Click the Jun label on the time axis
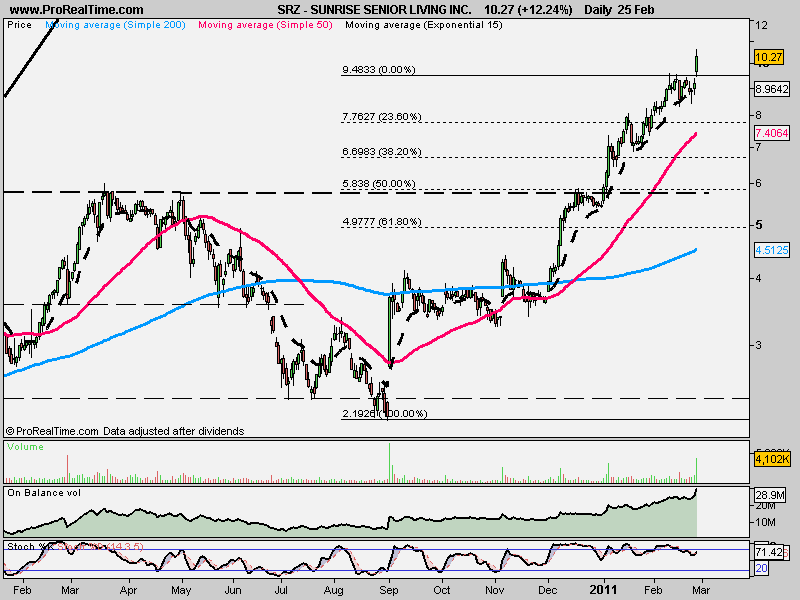Screen dimensions: 800x600 point(233,590)
